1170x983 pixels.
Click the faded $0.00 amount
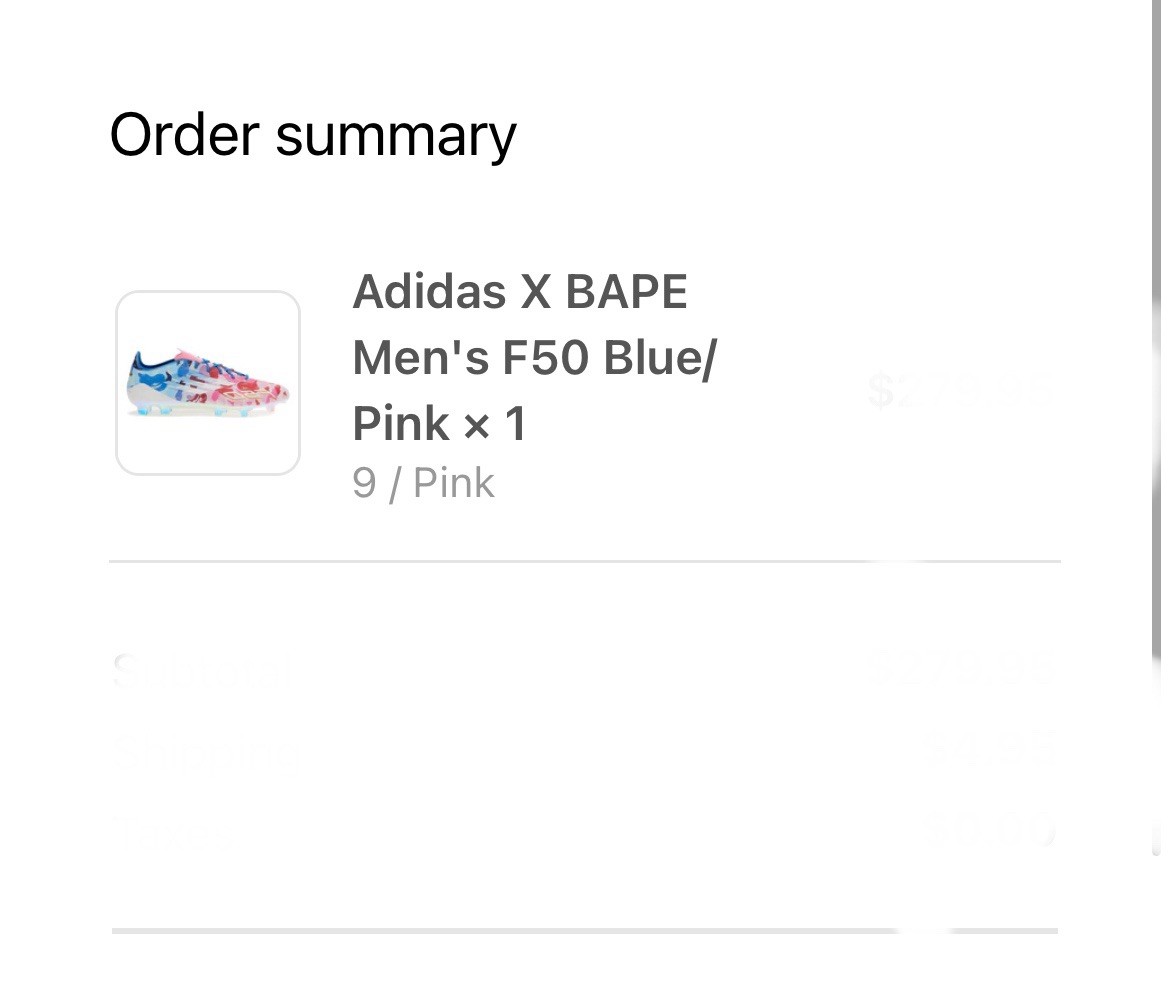[x=987, y=828]
